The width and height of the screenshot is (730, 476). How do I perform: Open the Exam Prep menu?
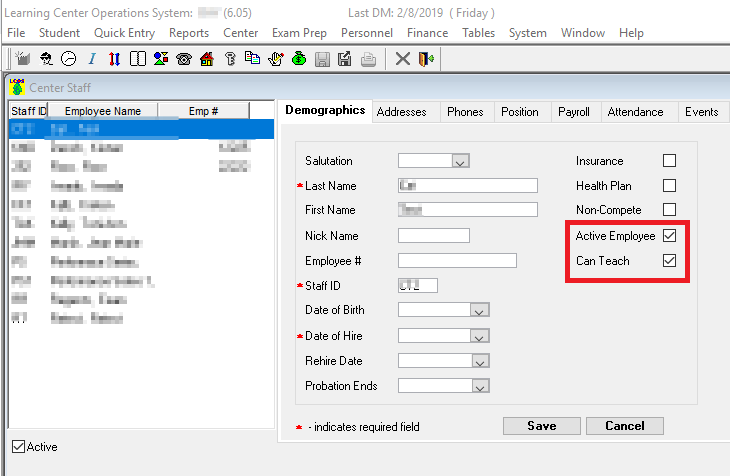pos(299,33)
